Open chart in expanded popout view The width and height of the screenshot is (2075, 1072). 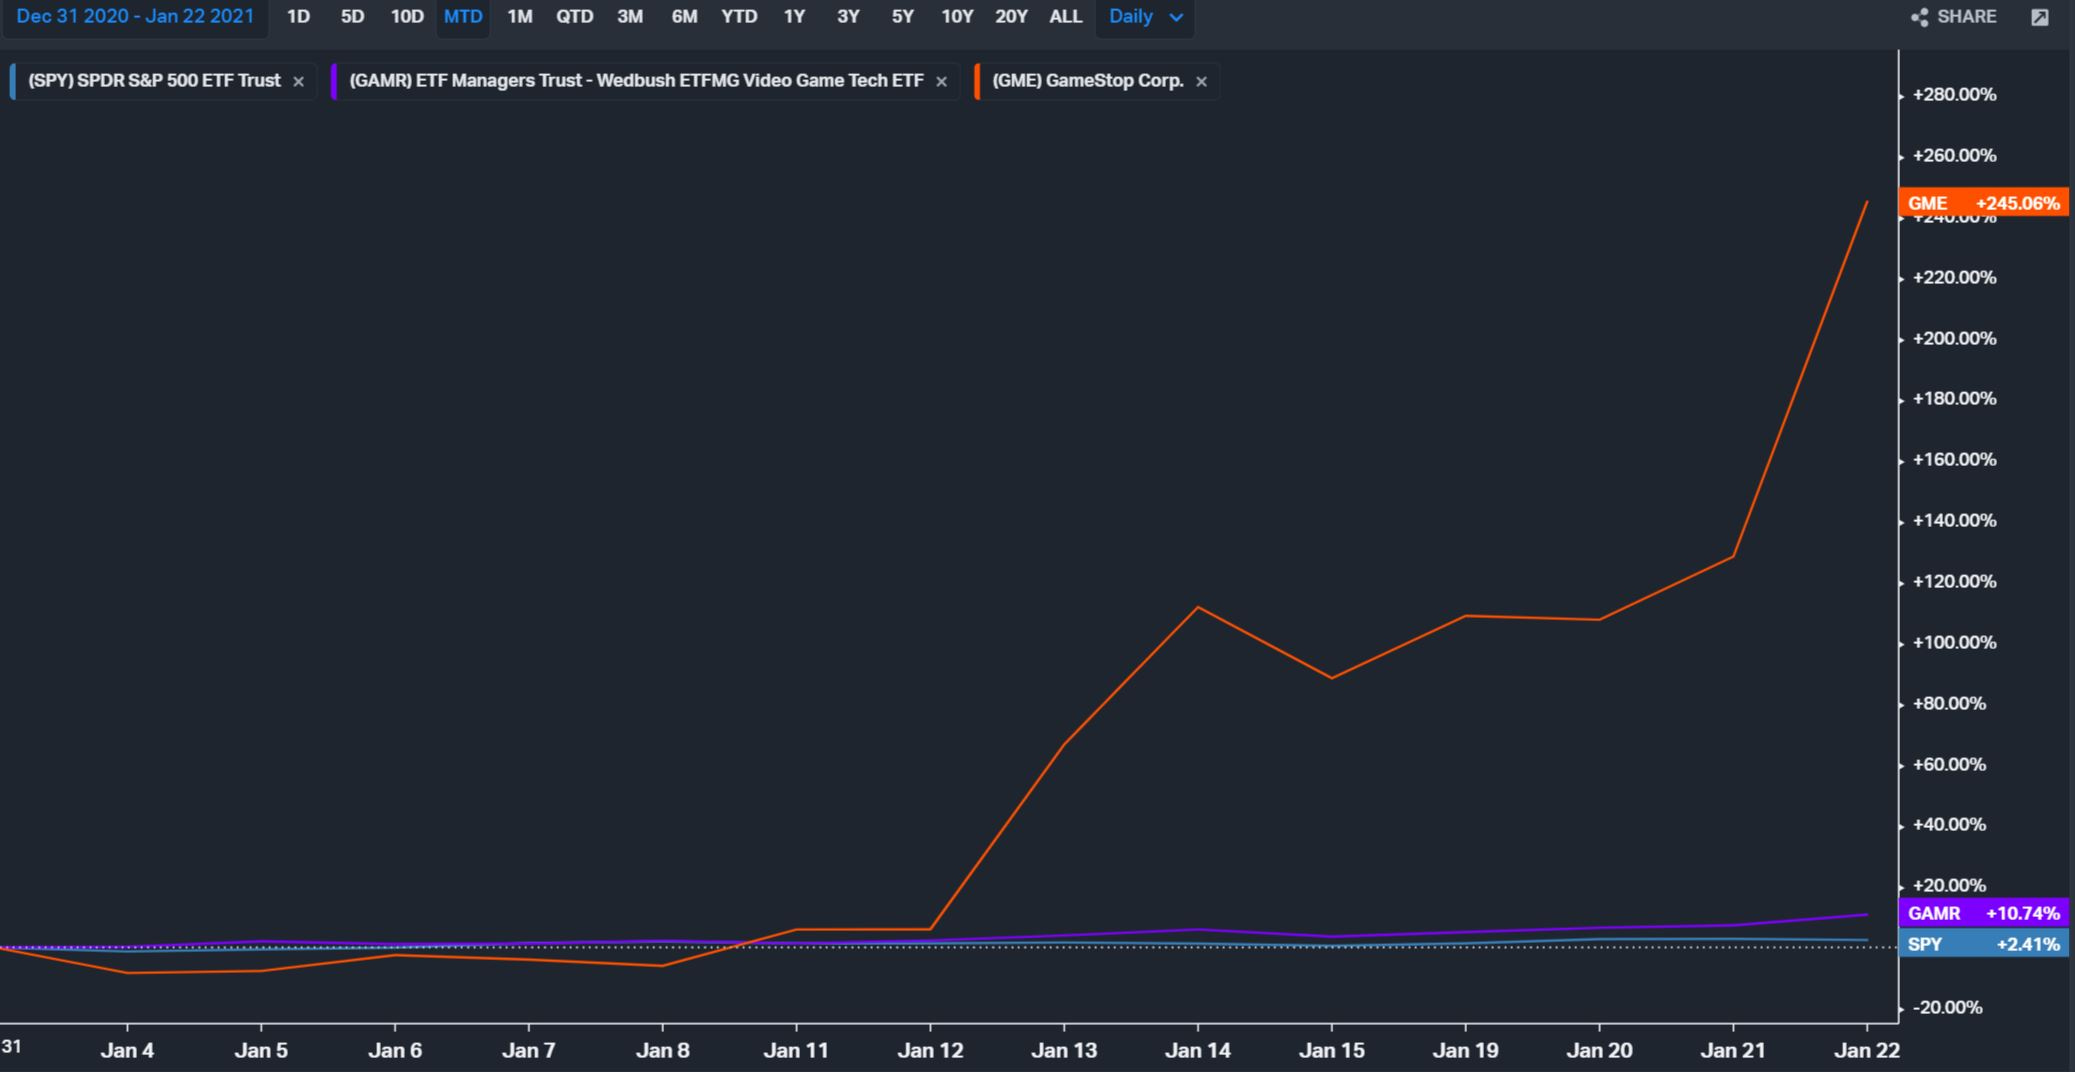(2040, 17)
